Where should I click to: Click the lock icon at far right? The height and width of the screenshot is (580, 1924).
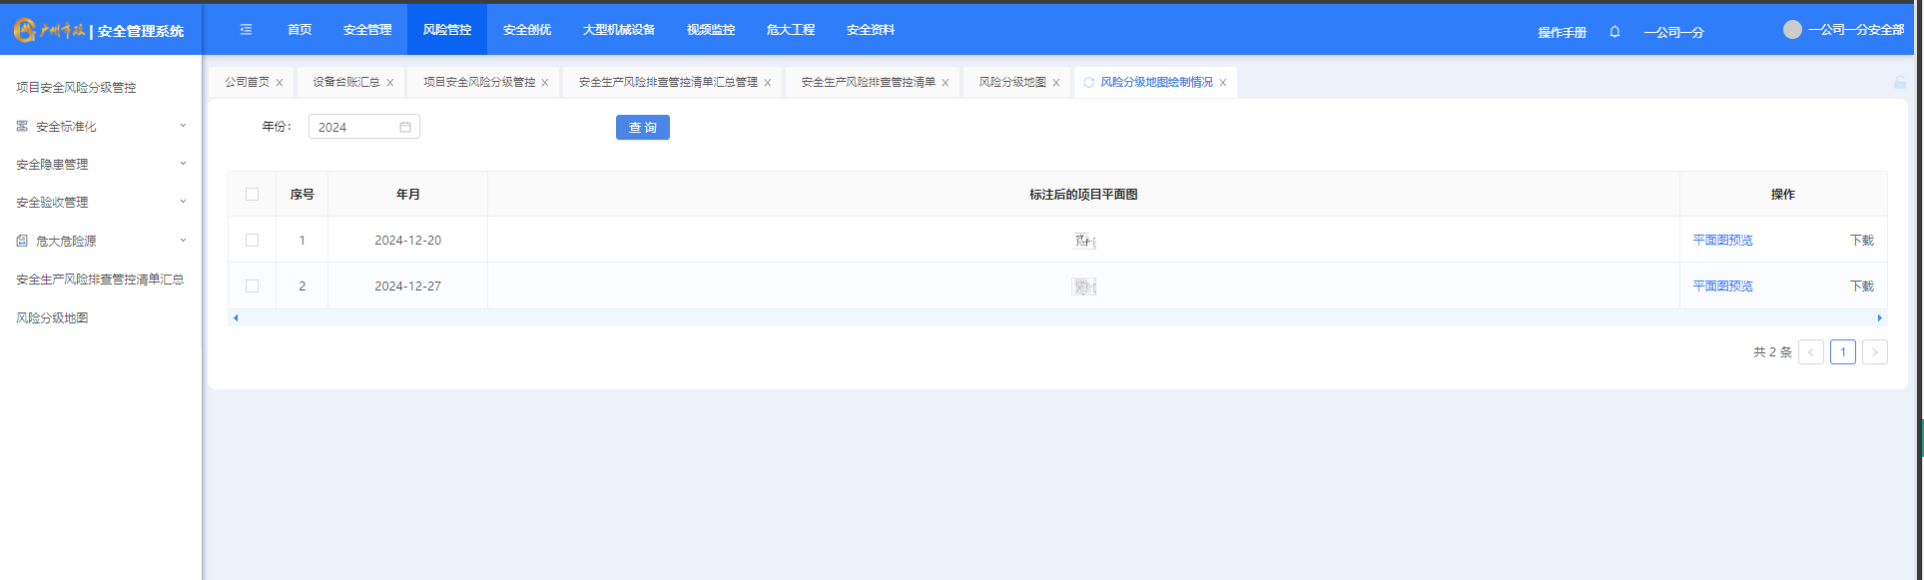[x=1899, y=83]
